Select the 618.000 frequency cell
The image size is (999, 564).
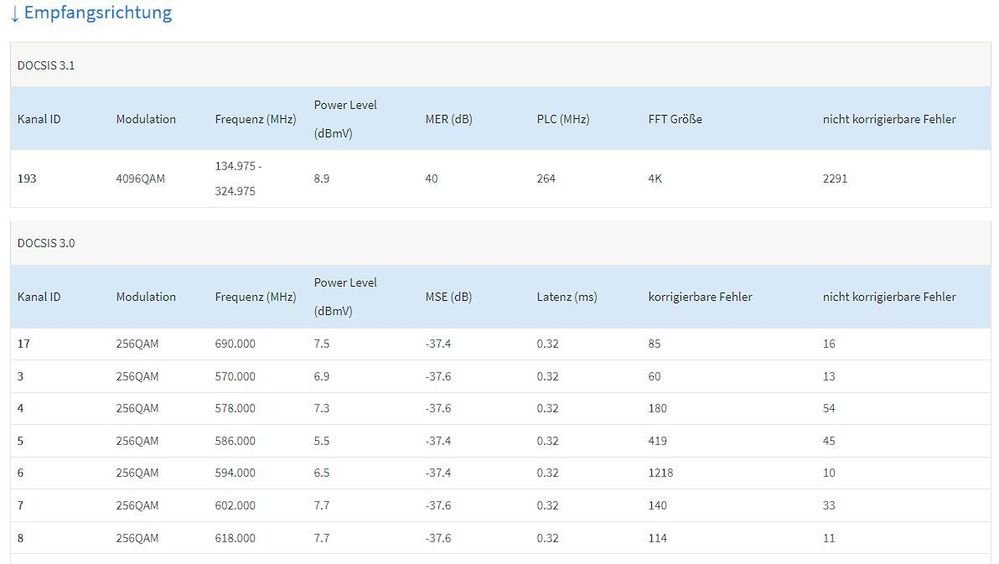(x=235, y=538)
